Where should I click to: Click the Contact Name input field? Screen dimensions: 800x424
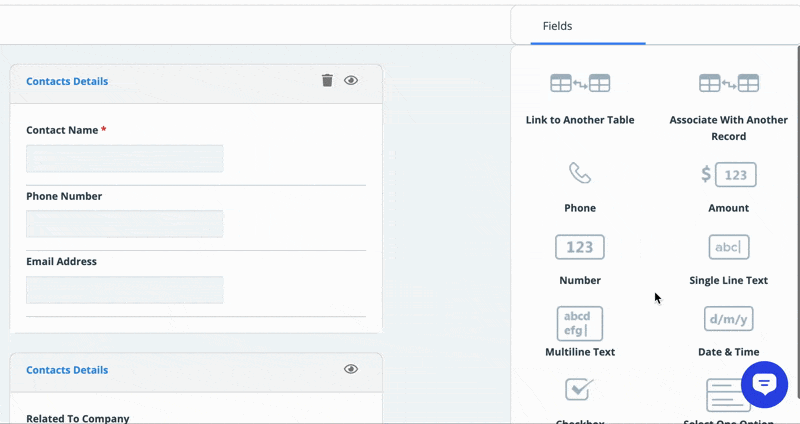(124, 158)
